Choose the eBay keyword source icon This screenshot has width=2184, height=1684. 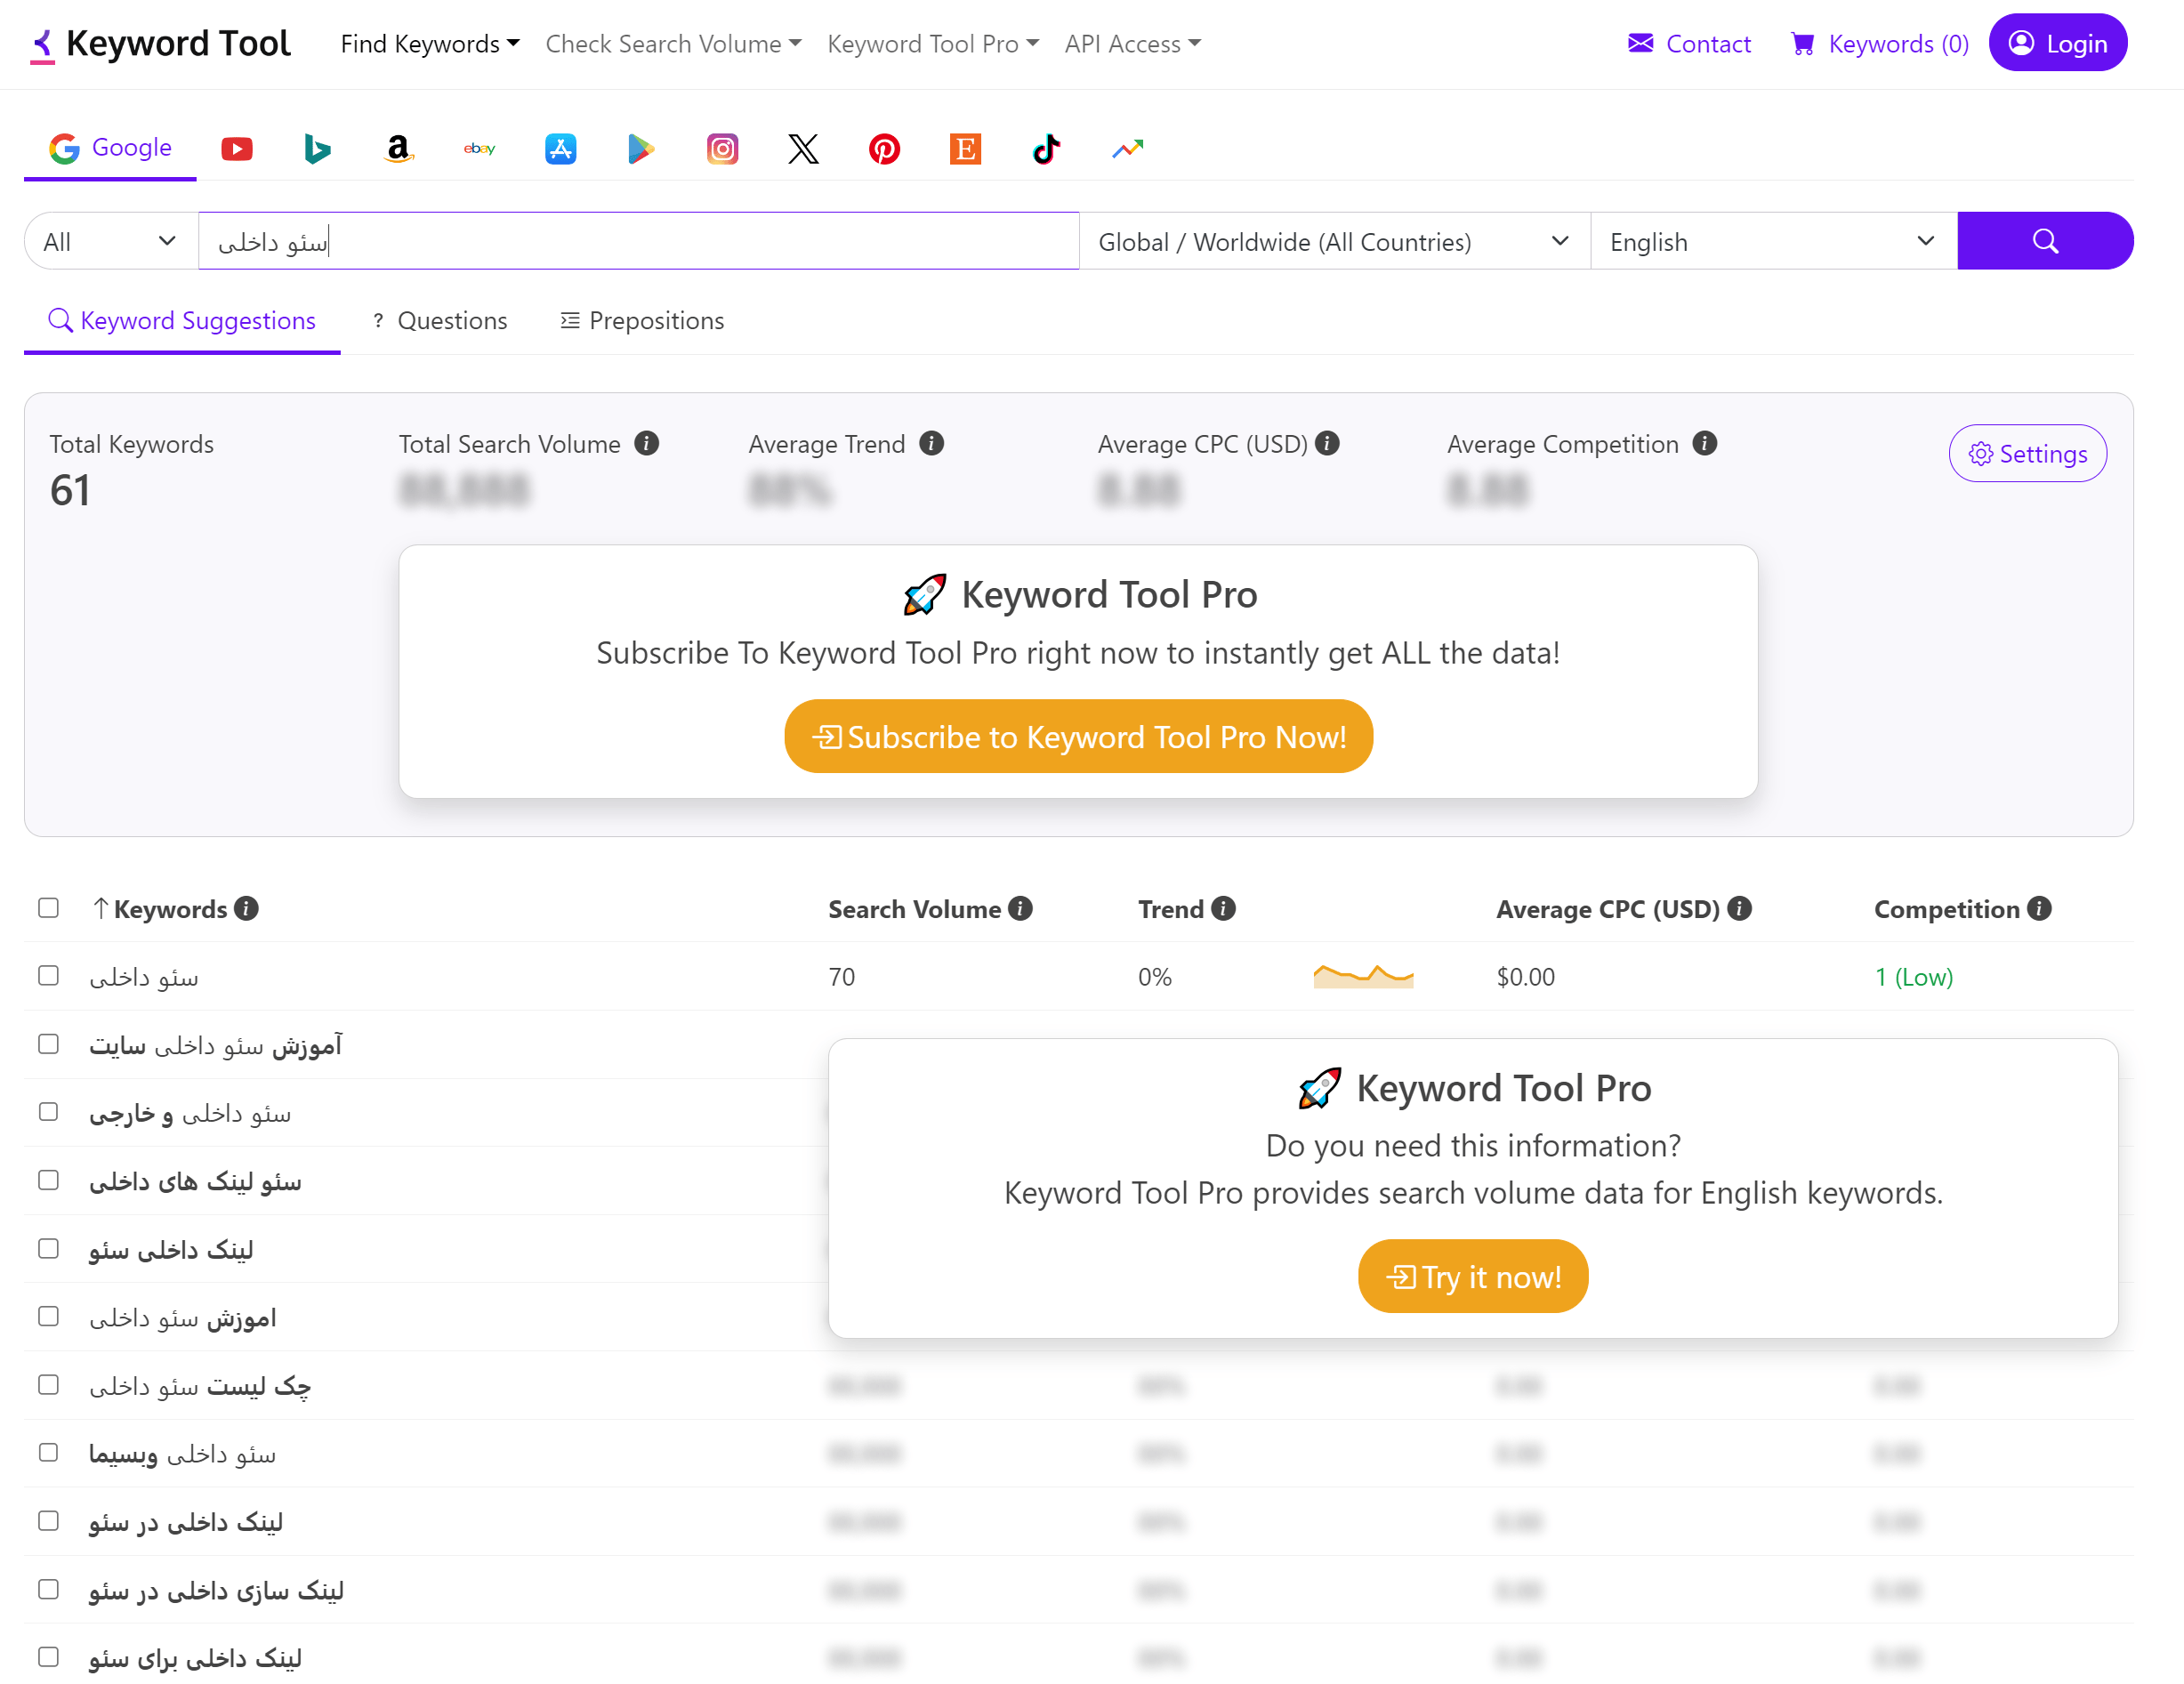479,149
